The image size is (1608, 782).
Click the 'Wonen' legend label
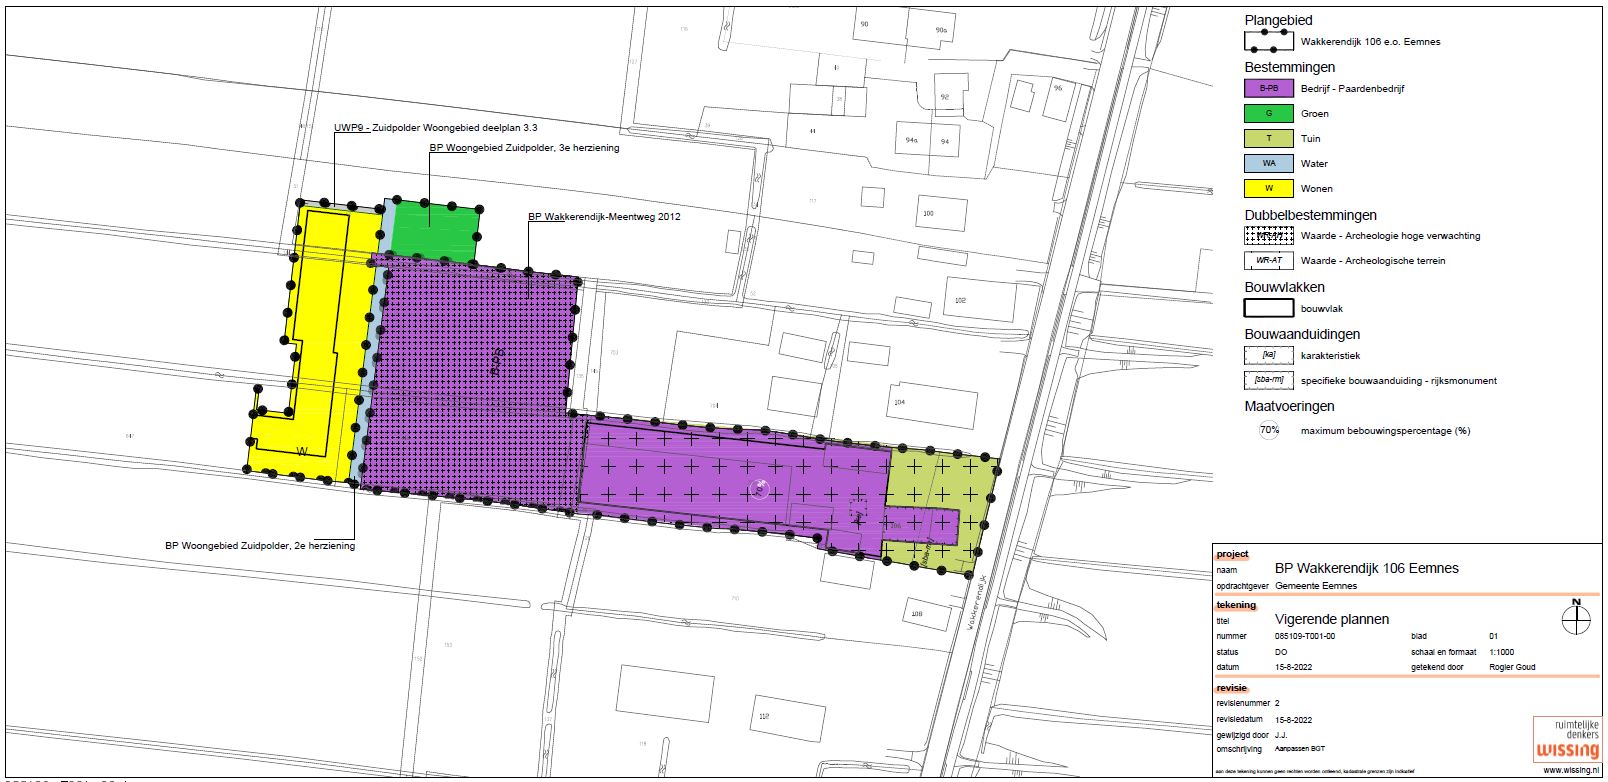click(1316, 189)
